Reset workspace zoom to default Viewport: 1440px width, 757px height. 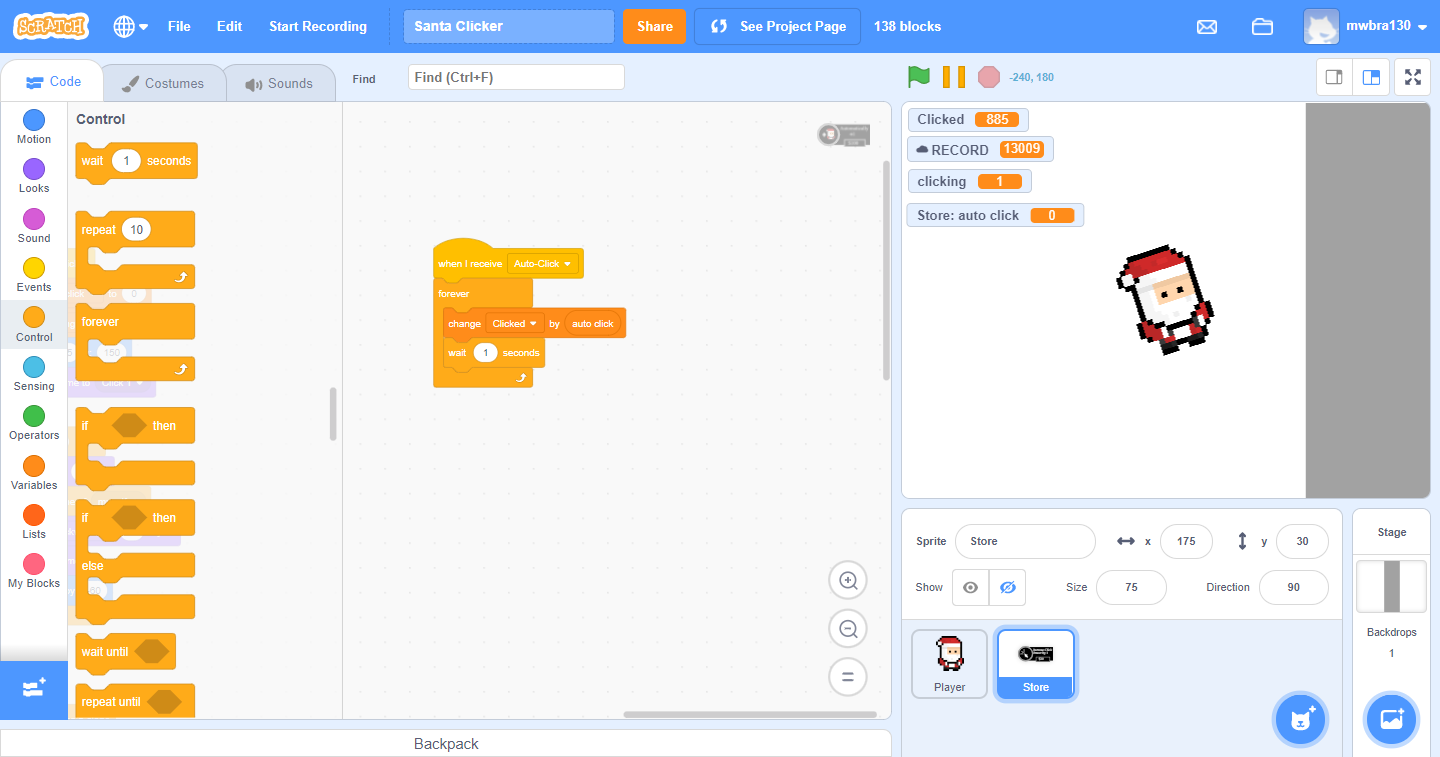point(848,677)
